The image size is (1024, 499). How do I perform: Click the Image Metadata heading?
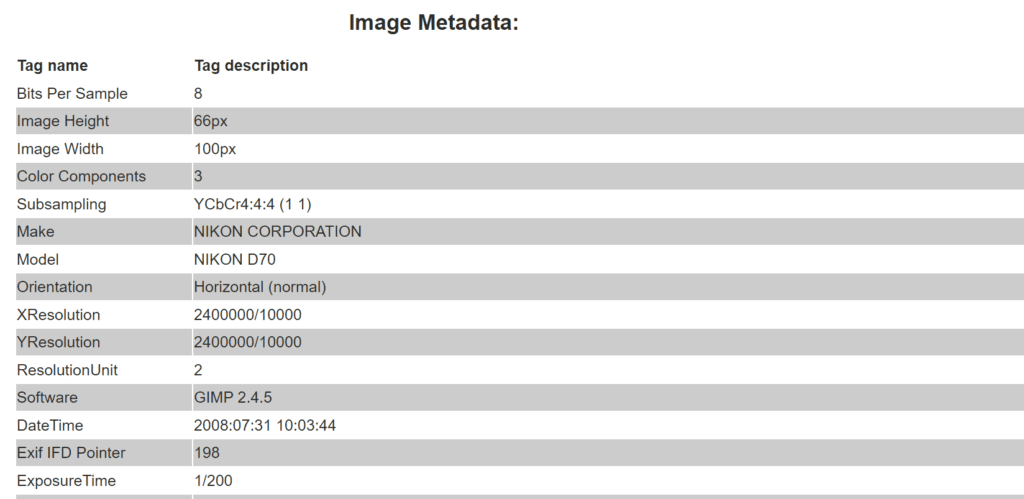point(434,23)
